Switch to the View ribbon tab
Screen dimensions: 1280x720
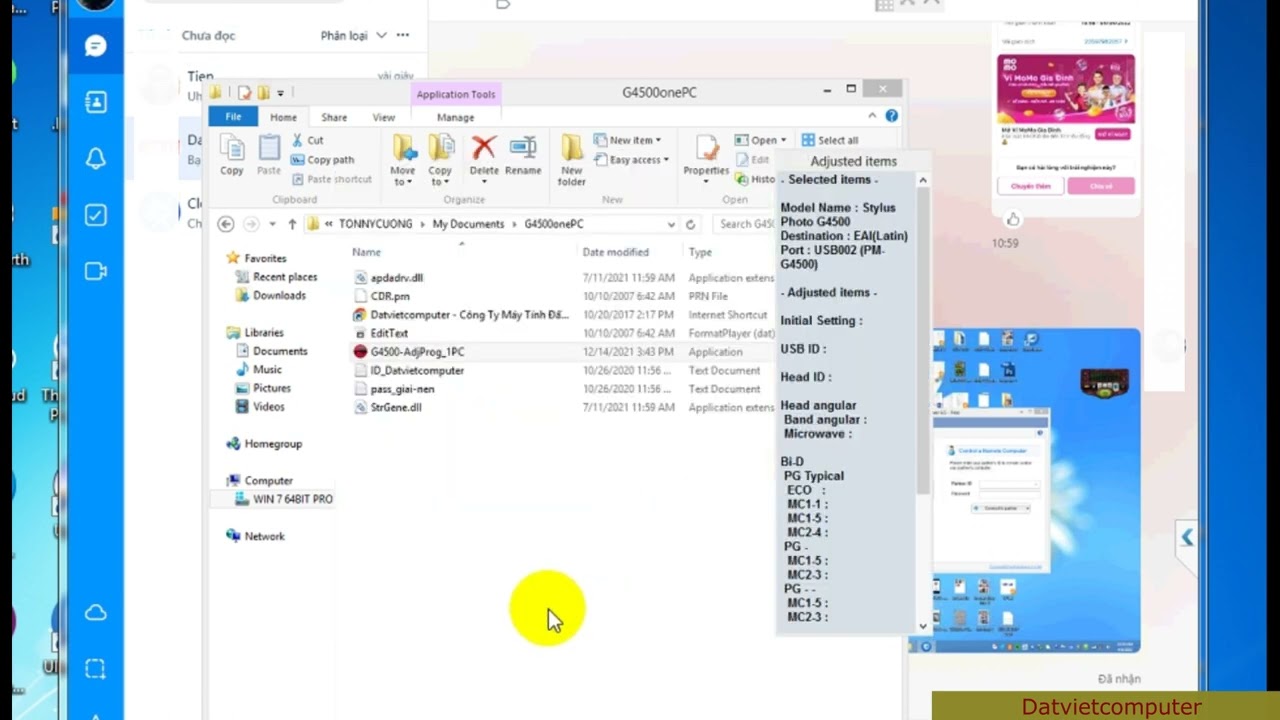(384, 117)
